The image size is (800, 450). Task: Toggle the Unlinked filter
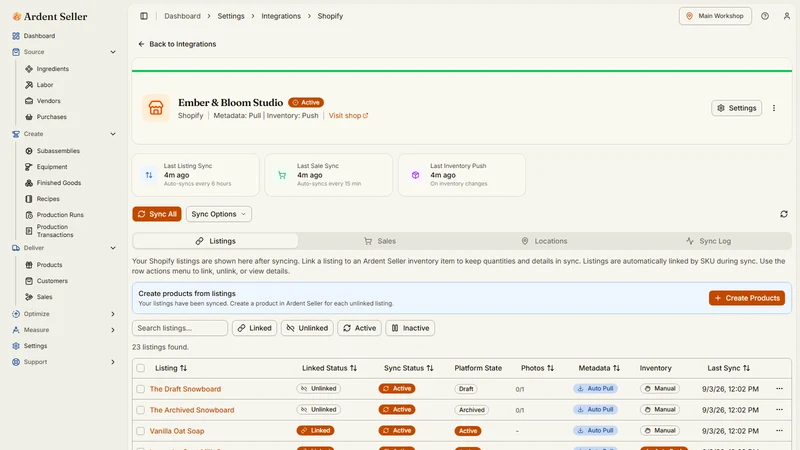tap(307, 328)
